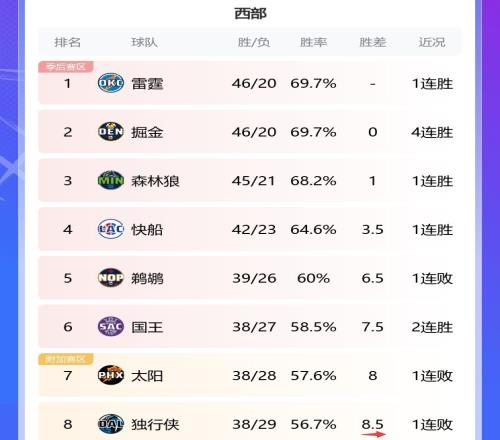Click the 胜率 column header
The width and height of the screenshot is (500, 440).
coord(313,42)
